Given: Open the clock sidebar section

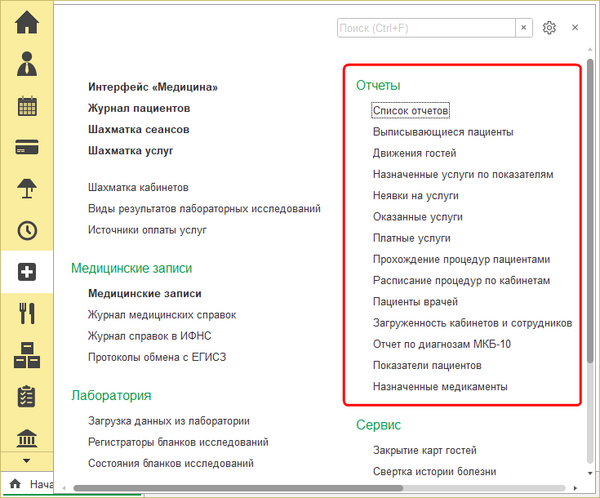Looking at the screenshot, I should [x=27, y=230].
